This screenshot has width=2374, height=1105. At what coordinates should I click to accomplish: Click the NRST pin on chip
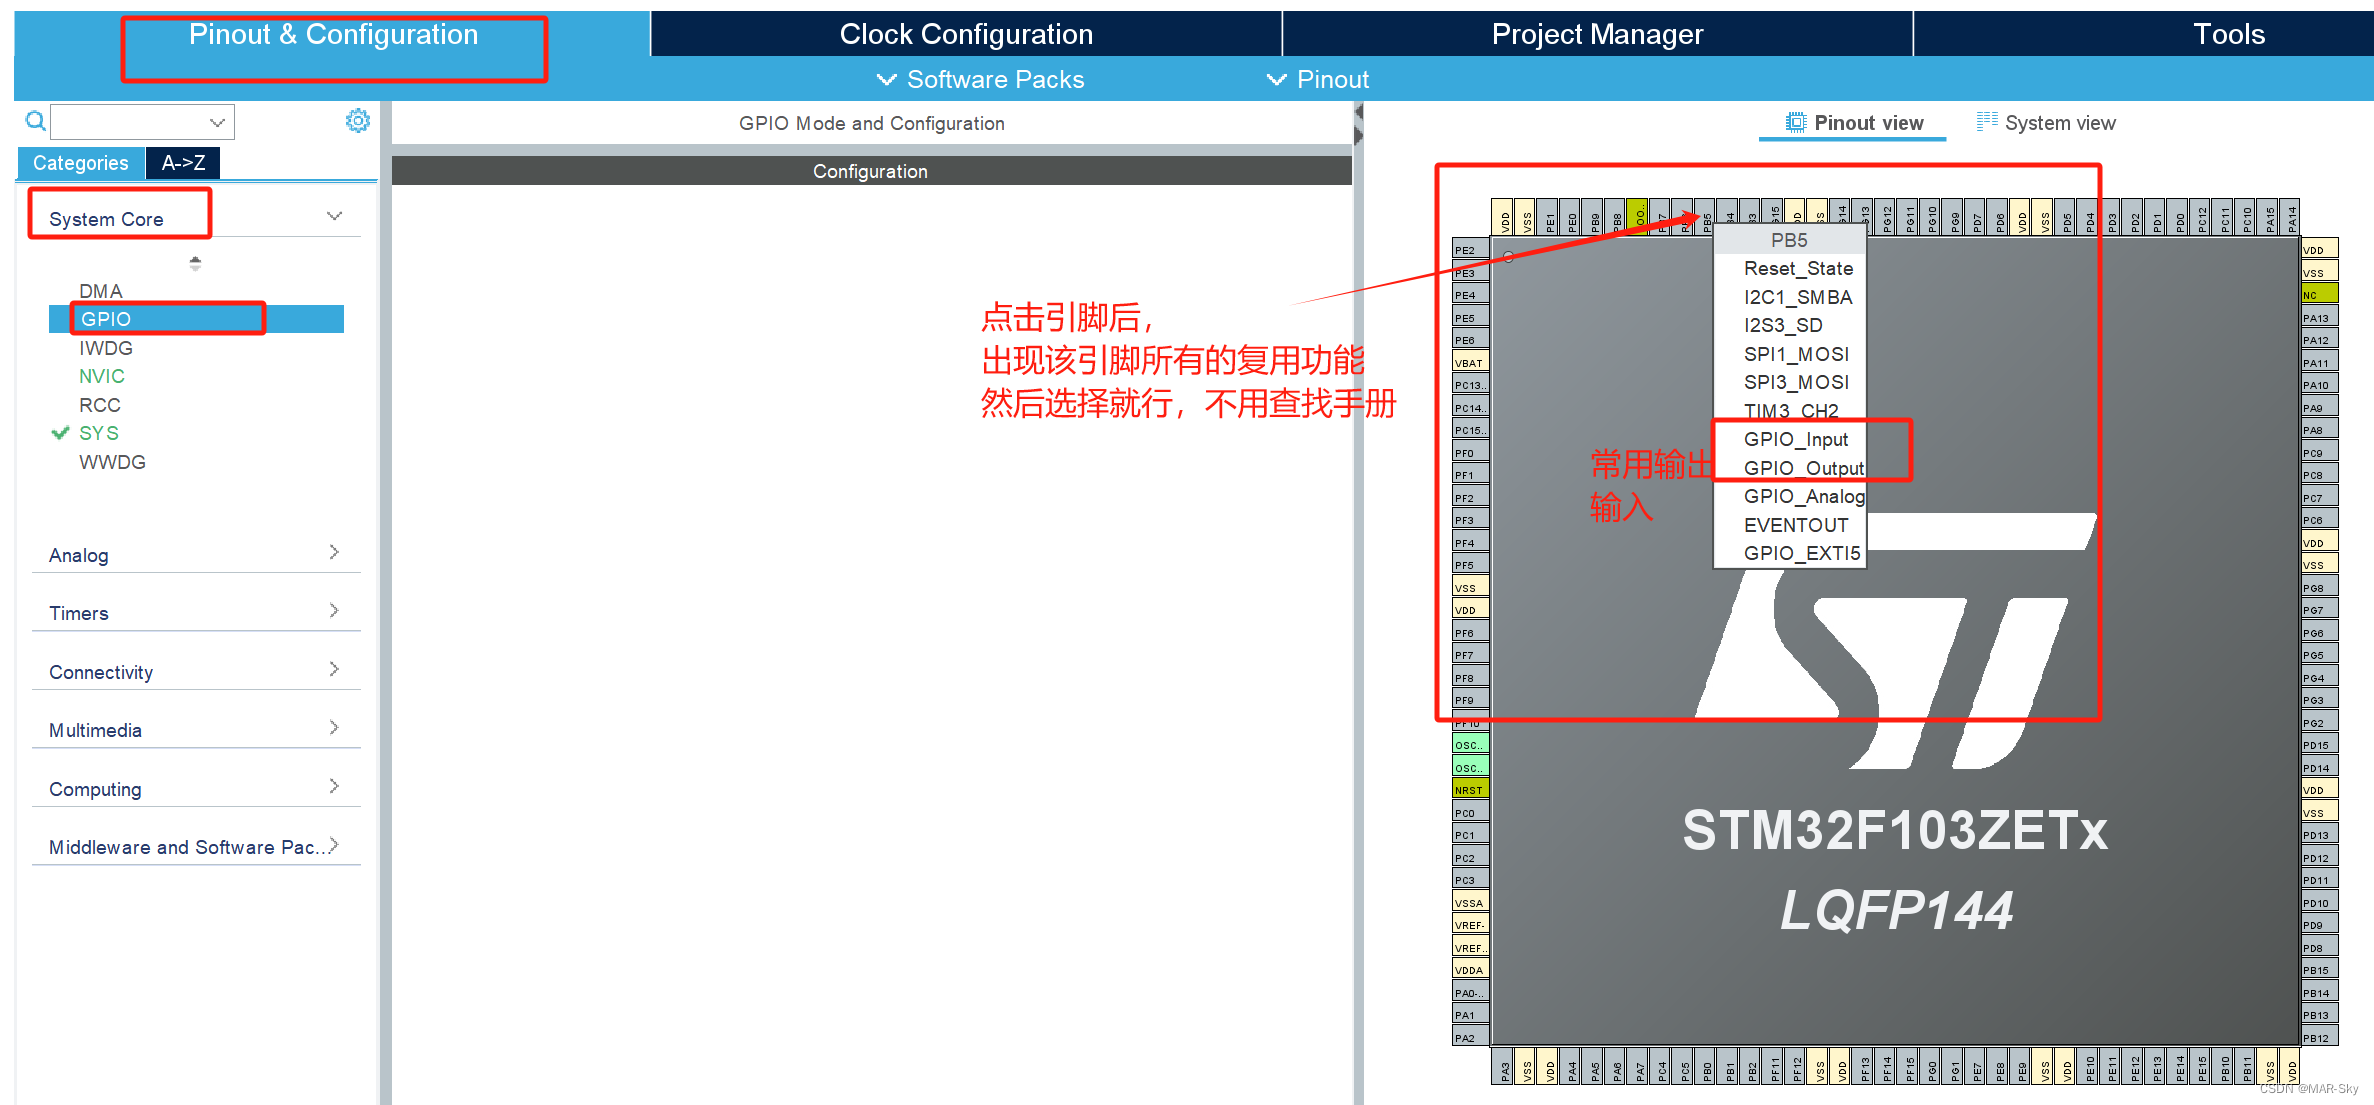click(x=1470, y=790)
